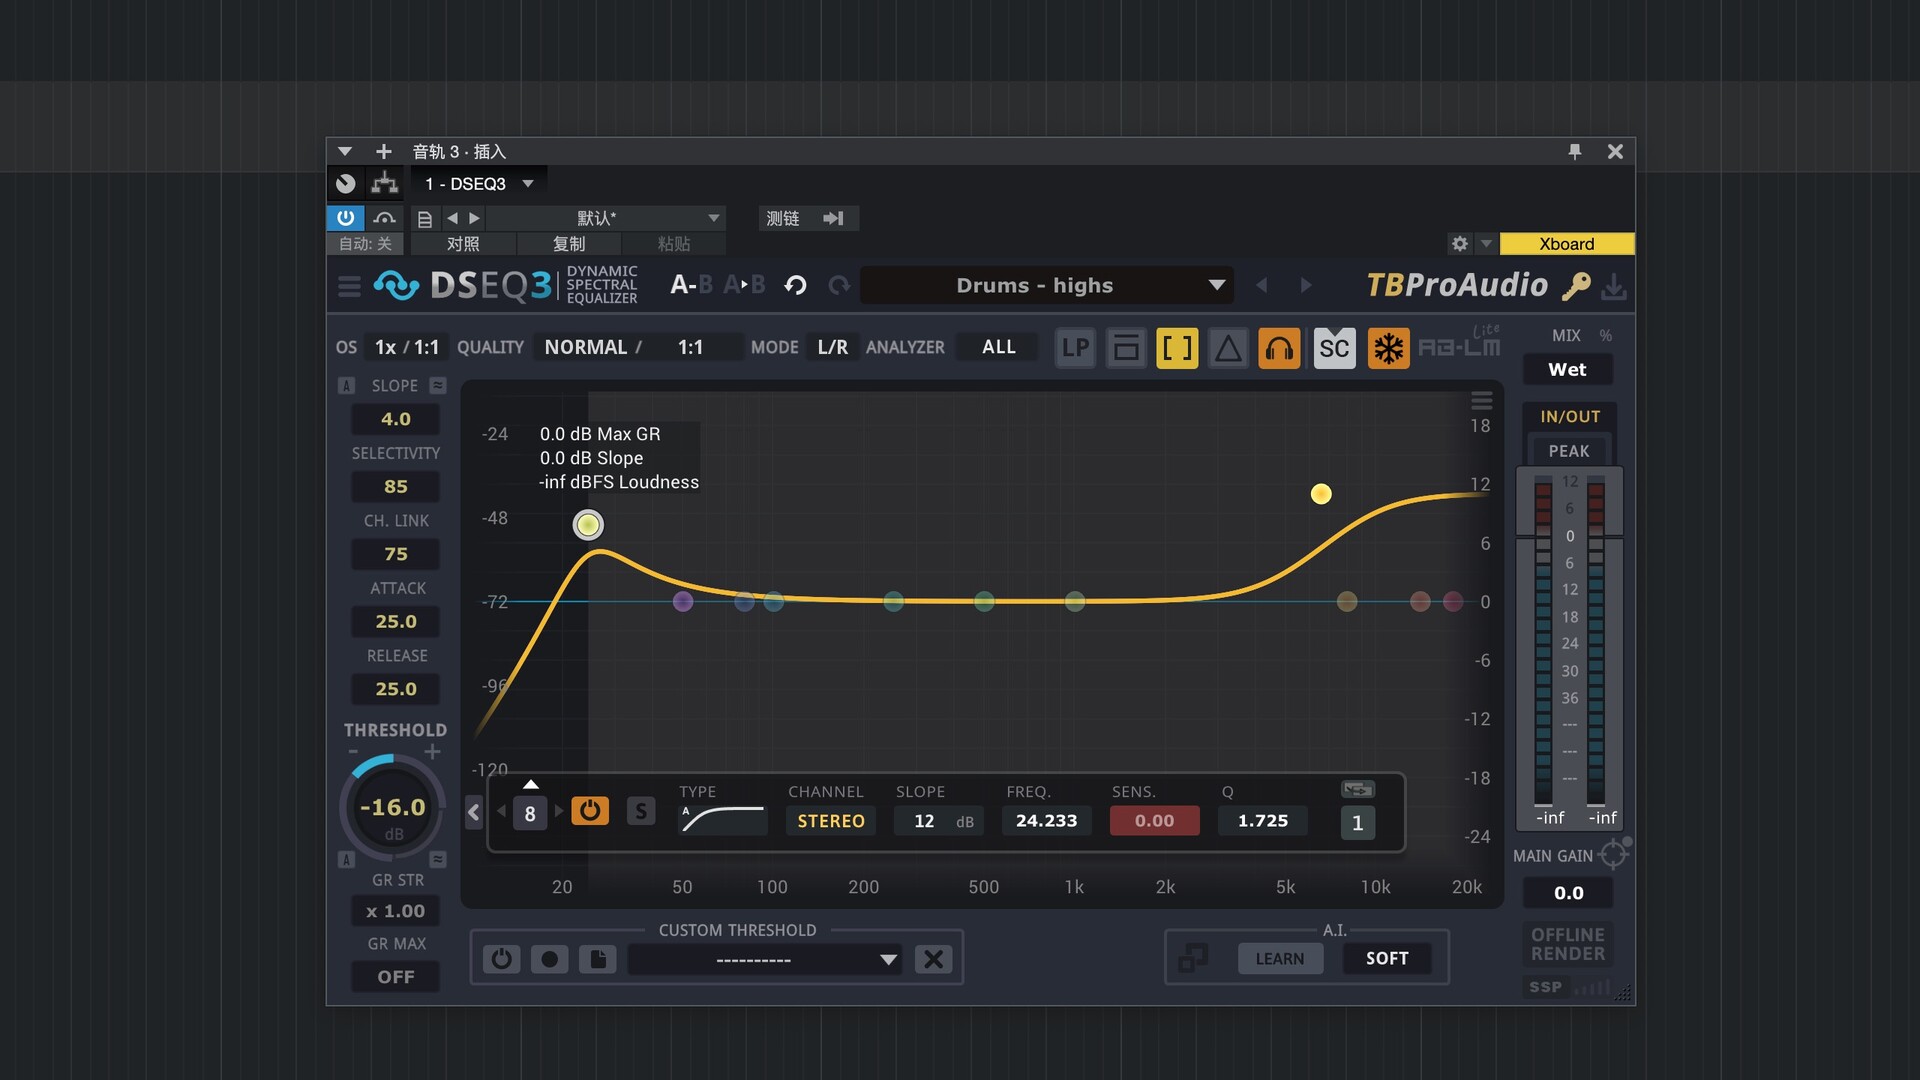This screenshot has width=1920, height=1080.
Task: Click the SOFT button
Action: pyautogui.click(x=1387, y=958)
